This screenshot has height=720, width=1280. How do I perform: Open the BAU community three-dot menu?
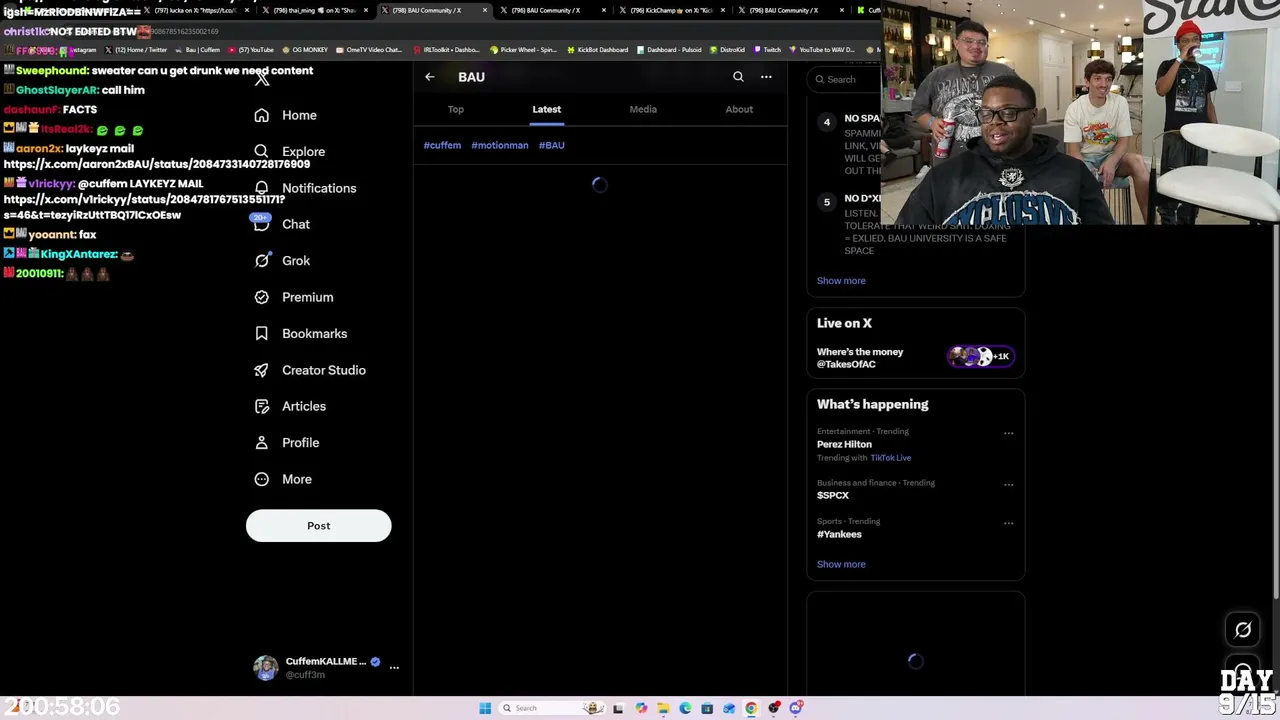click(766, 77)
